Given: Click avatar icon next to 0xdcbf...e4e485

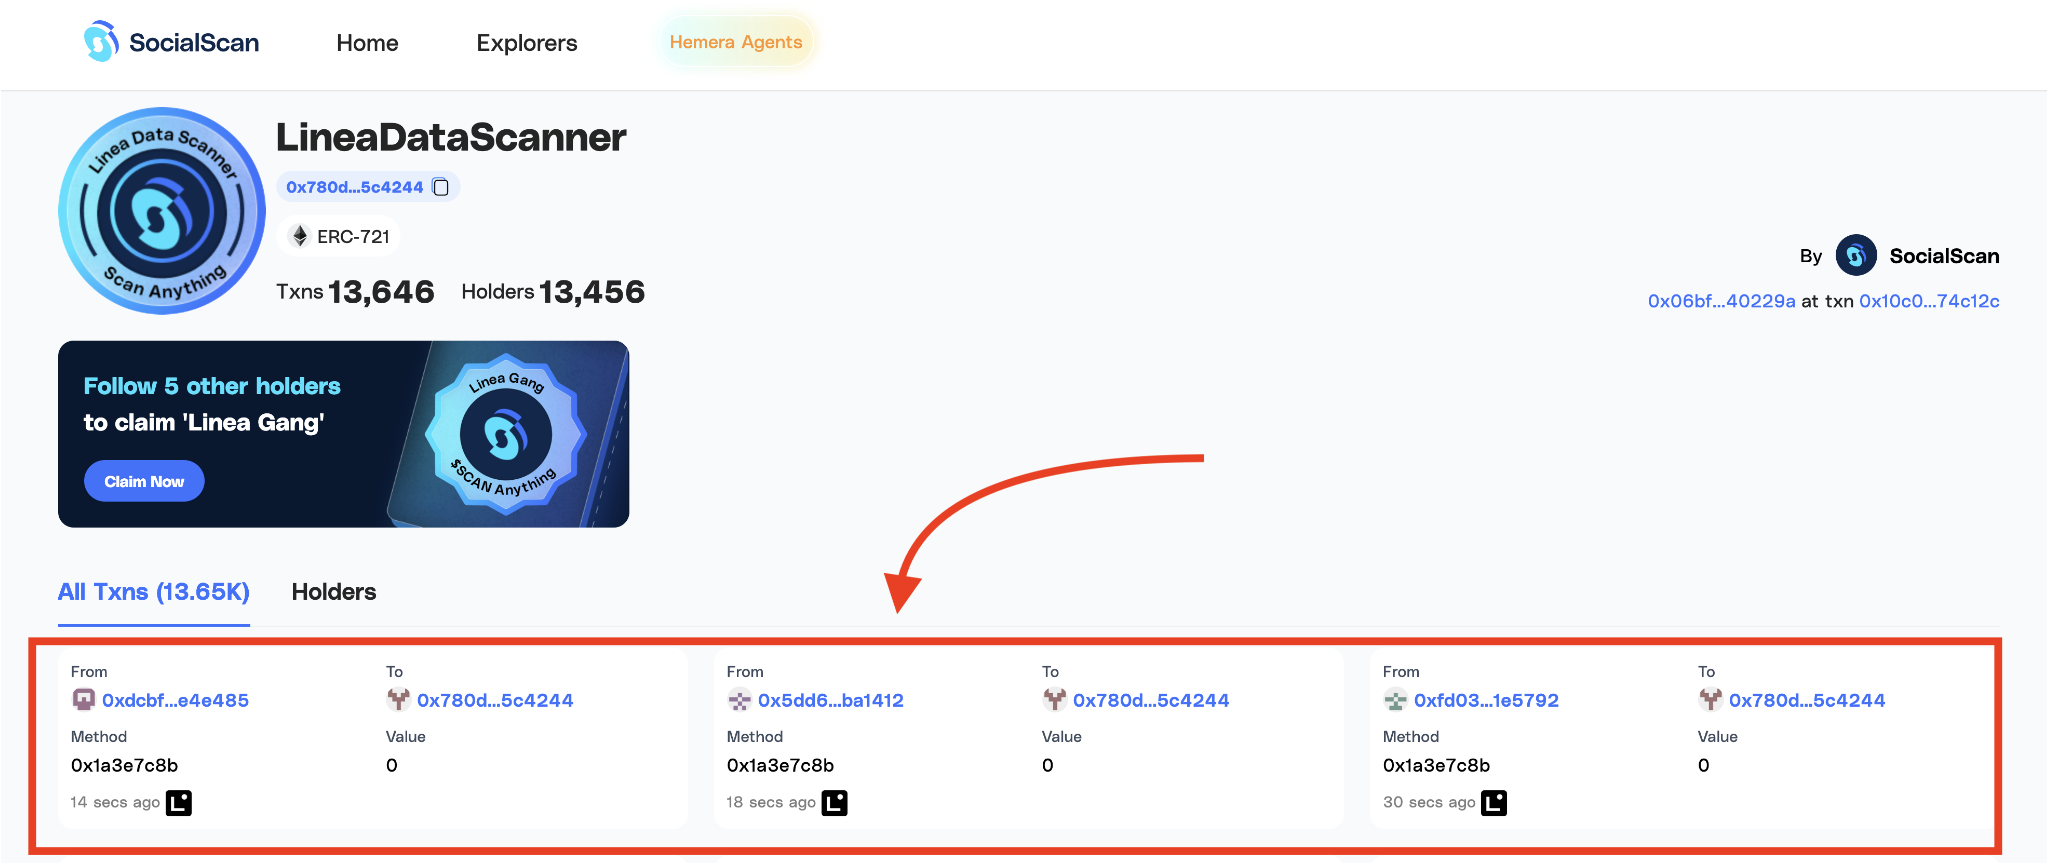Looking at the screenshot, I should click(x=84, y=700).
